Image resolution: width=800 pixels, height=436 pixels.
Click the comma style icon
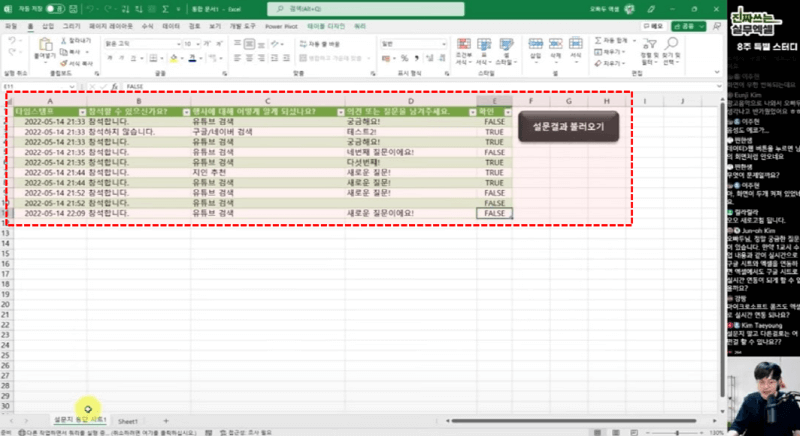(416, 59)
